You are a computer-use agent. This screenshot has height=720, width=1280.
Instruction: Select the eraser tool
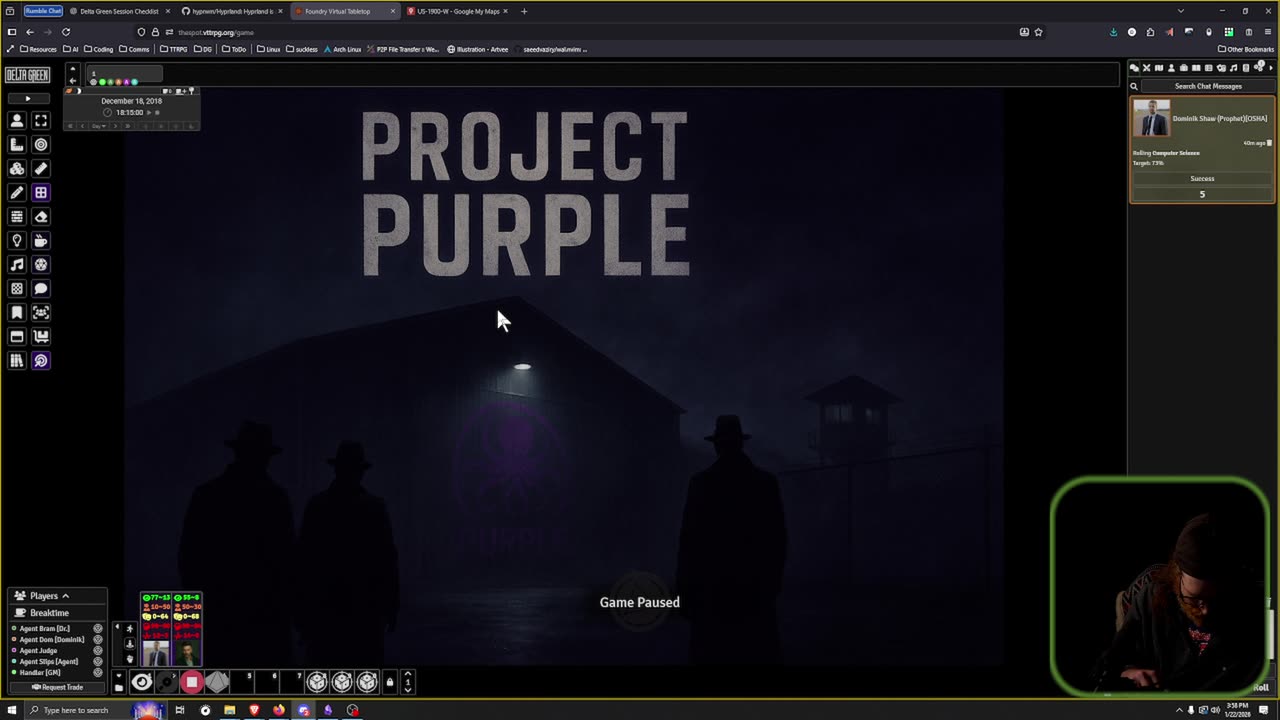pos(41,217)
